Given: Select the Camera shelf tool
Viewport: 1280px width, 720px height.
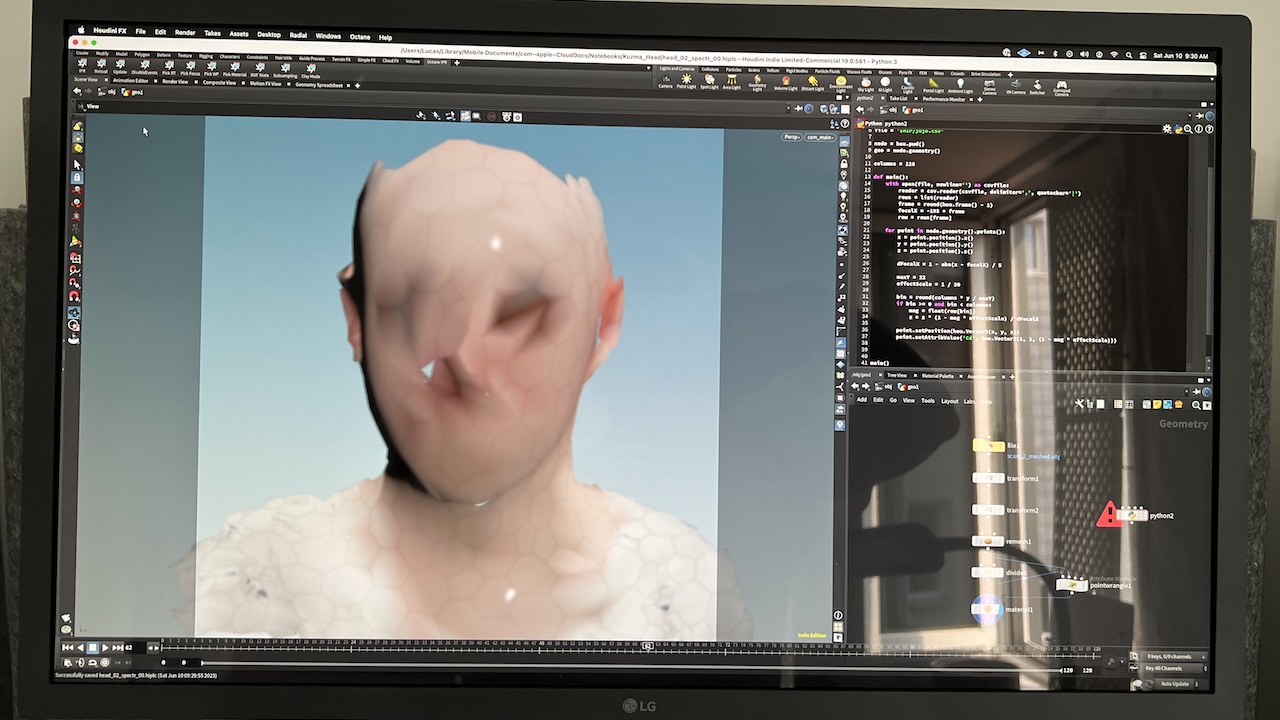Looking at the screenshot, I should pos(665,81).
